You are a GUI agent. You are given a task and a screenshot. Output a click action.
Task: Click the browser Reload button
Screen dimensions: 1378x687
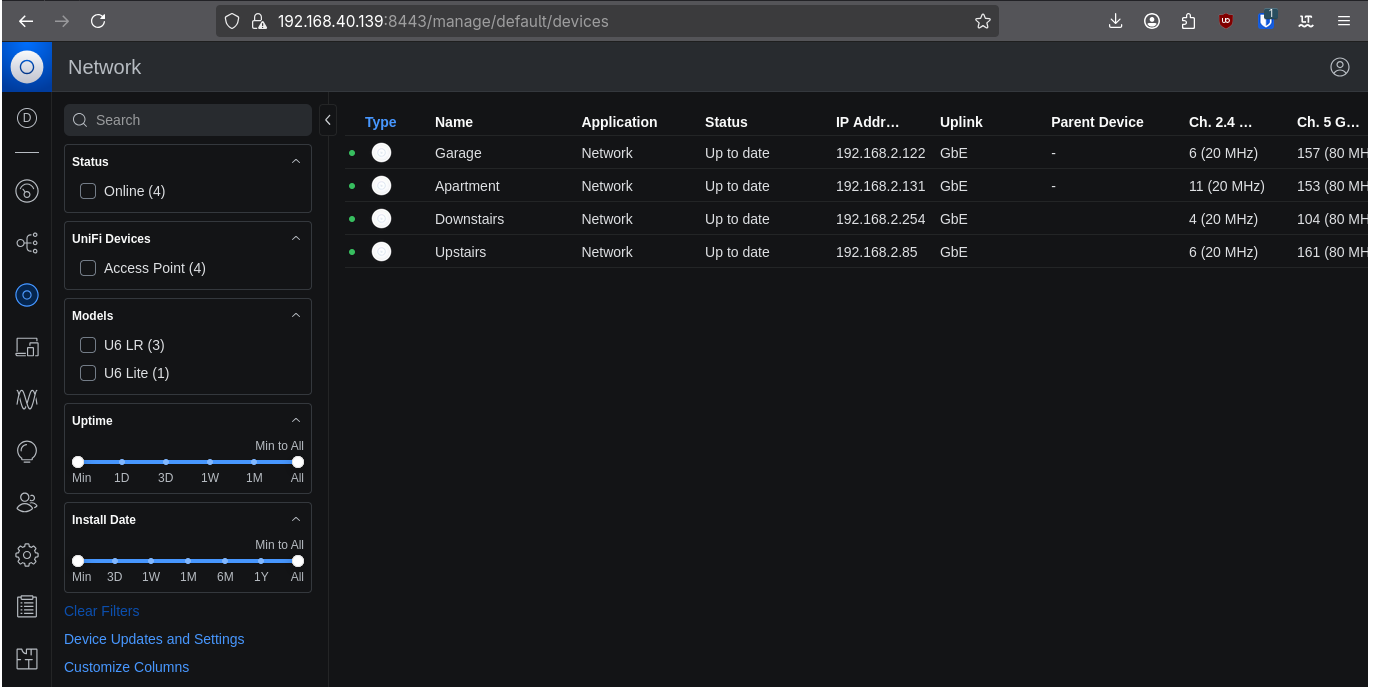coord(98,21)
